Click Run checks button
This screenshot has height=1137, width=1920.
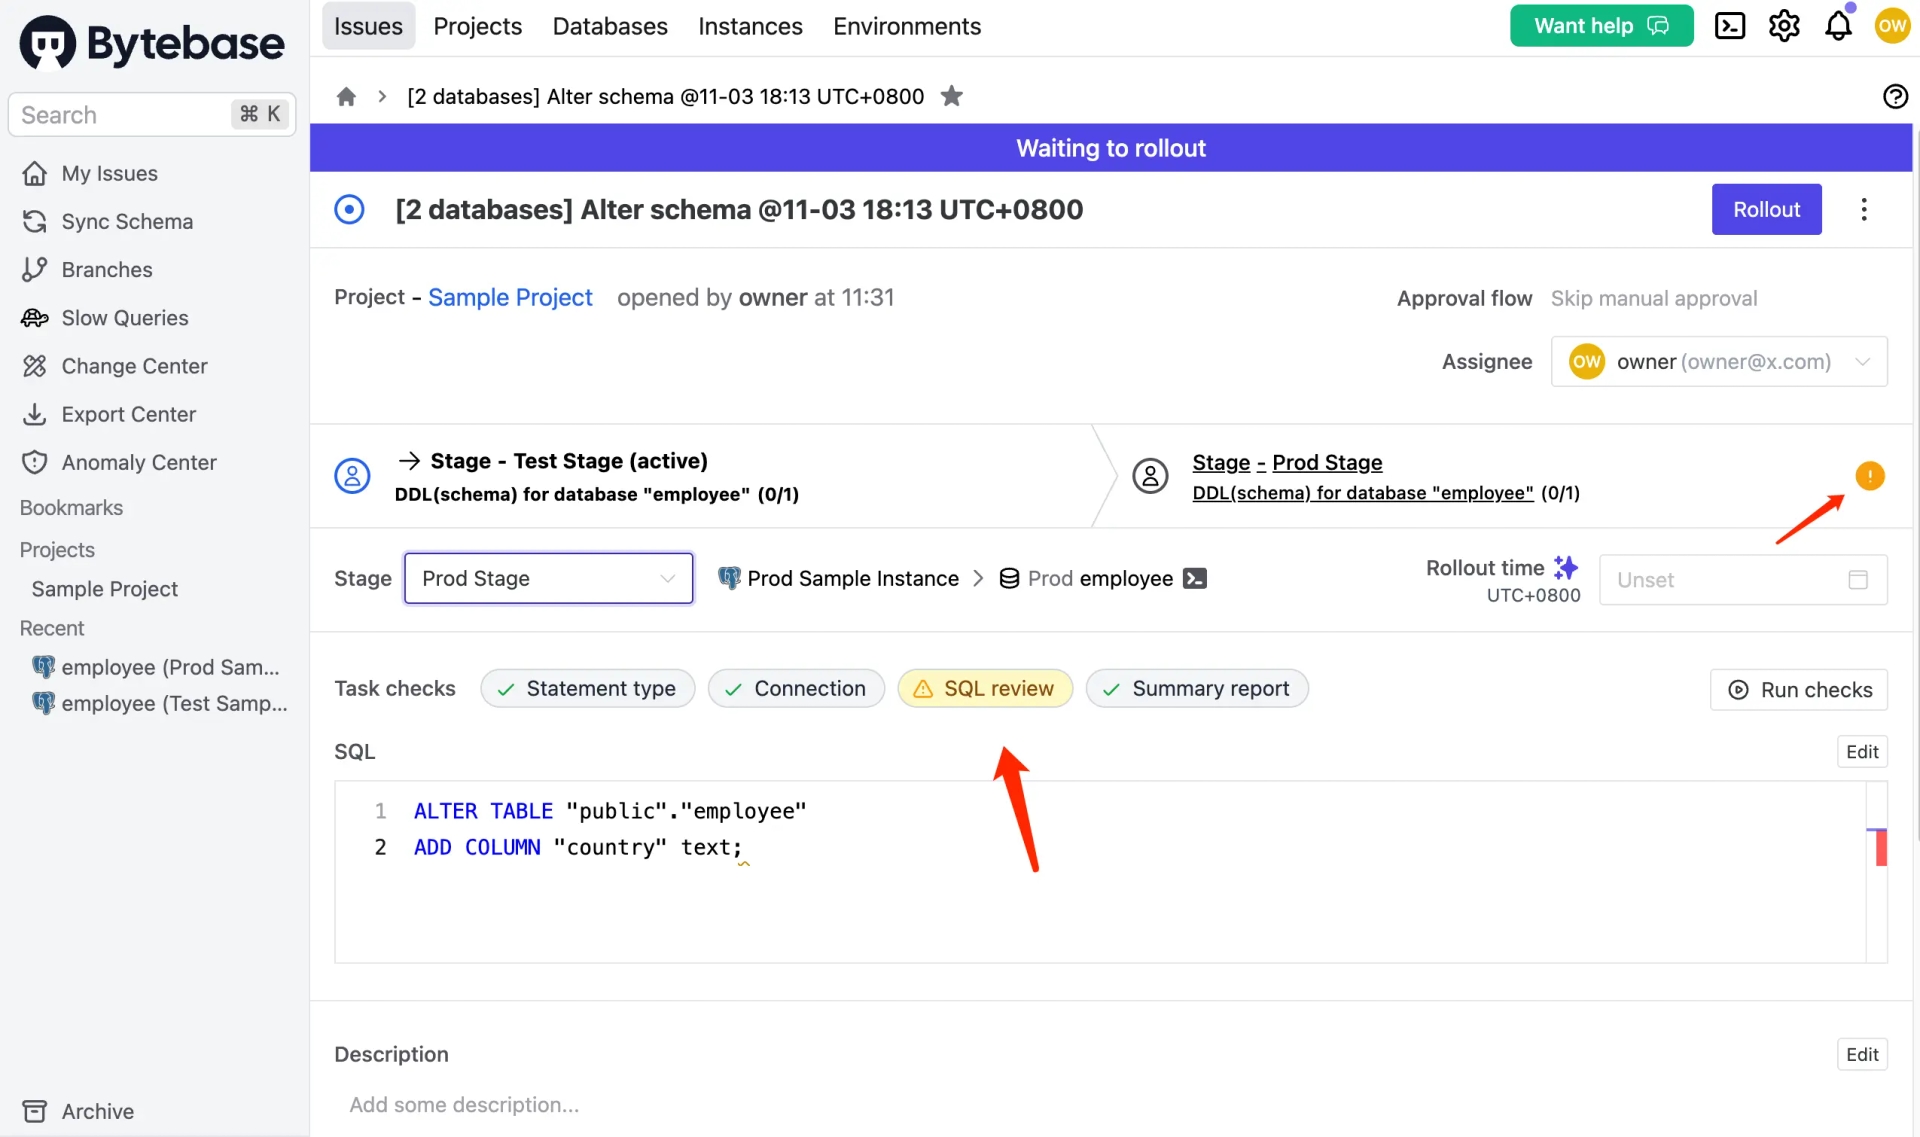(x=1799, y=689)
